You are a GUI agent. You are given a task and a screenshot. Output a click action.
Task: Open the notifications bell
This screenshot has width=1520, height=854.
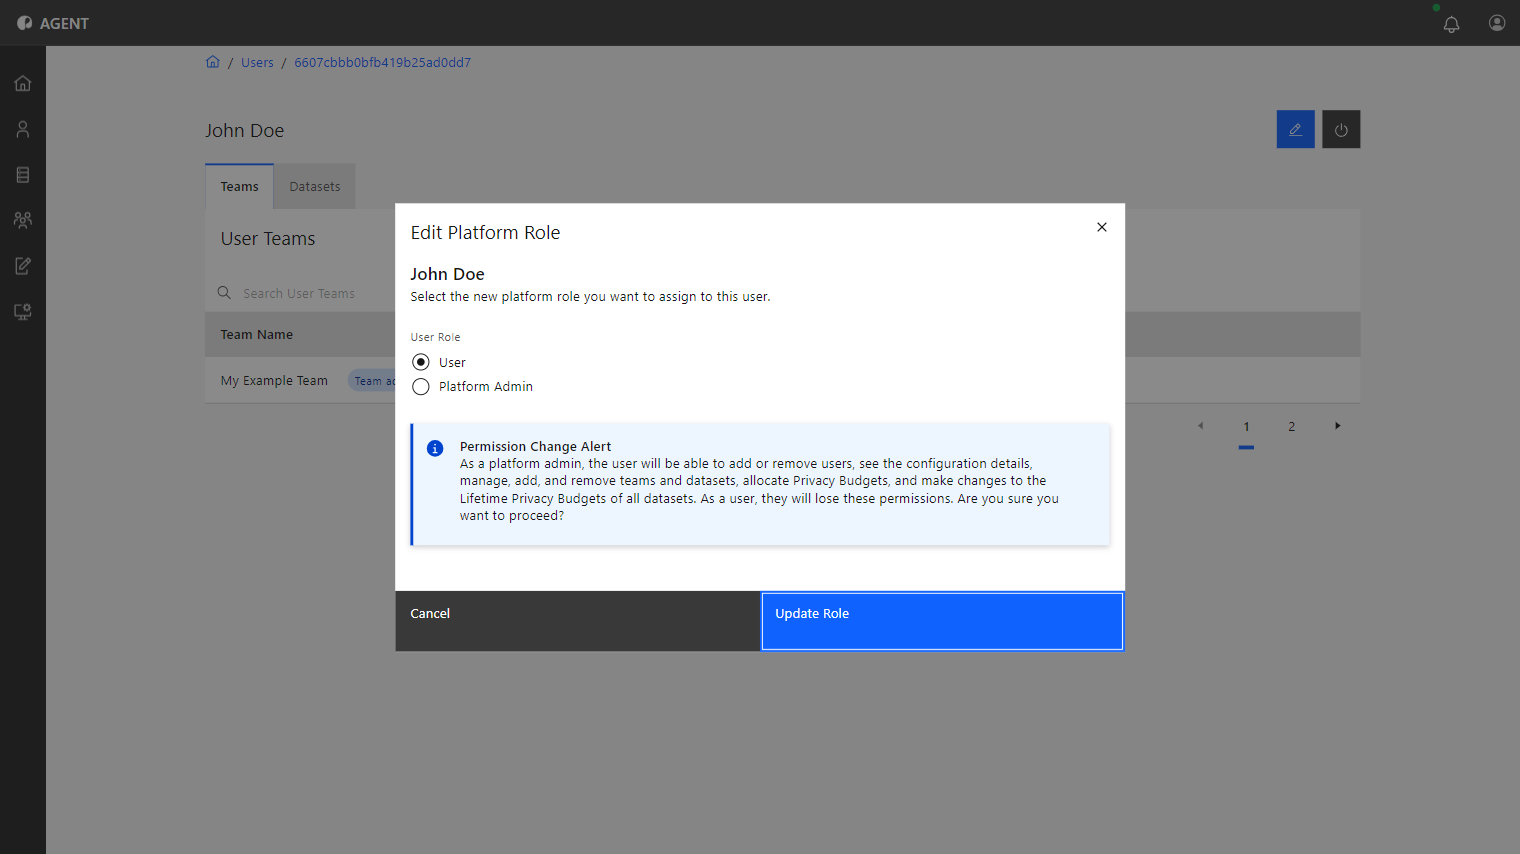pos(1451,24)
